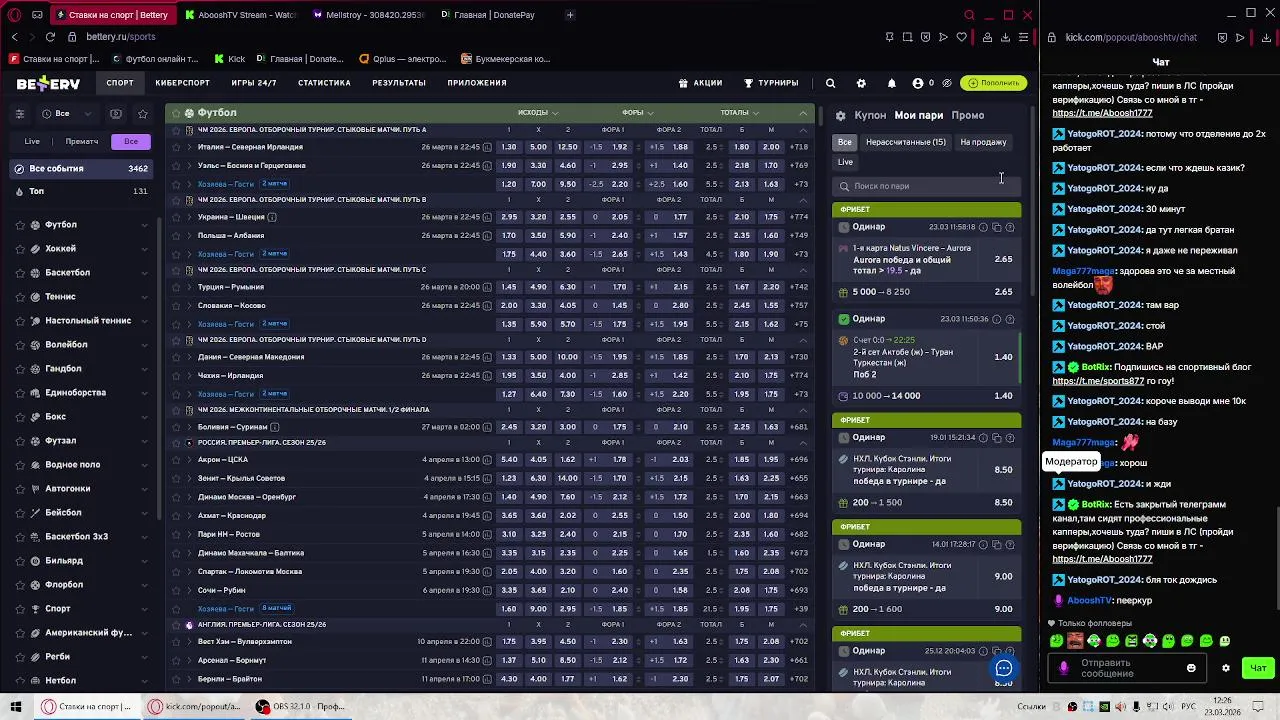This screenshot has width=1280, height=720.
Task: Focus the Отправить сообщение chat input
Action: point(1128,668)
